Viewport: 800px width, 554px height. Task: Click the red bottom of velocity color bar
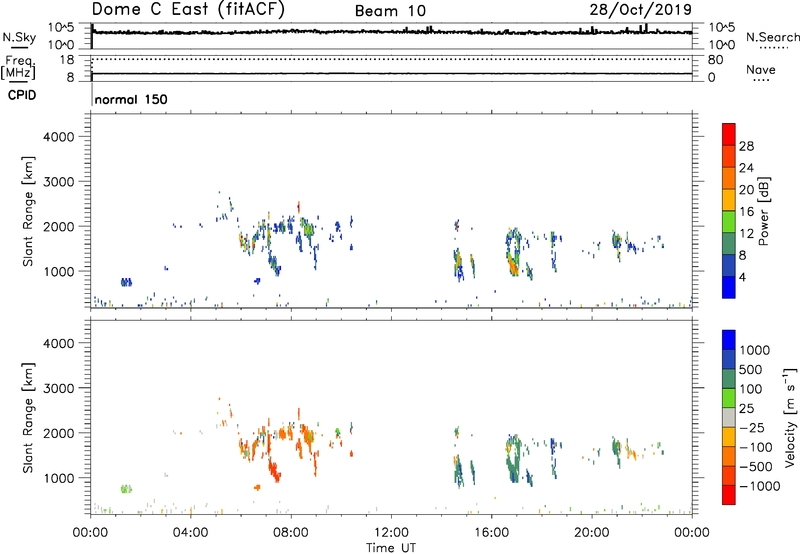tap(729, 495)
